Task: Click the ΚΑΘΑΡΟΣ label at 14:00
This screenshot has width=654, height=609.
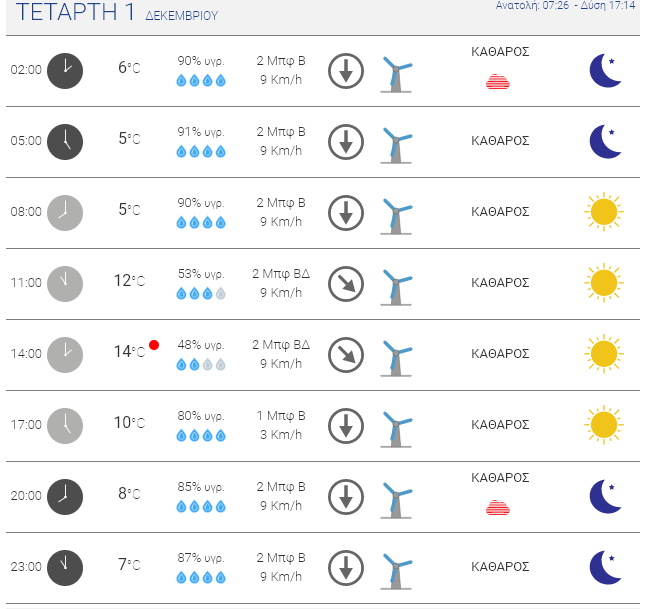Action: pyautogui.click(x=500, y=354)
